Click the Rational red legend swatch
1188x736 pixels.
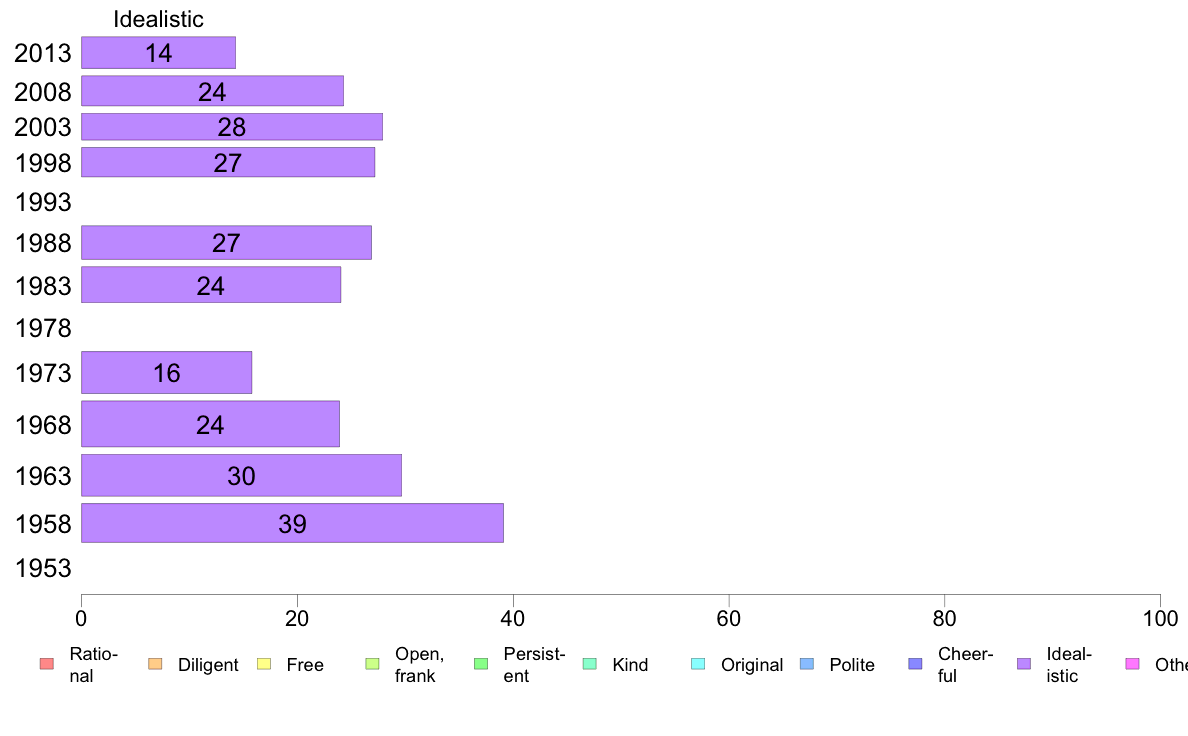click(x=47, y=664)
